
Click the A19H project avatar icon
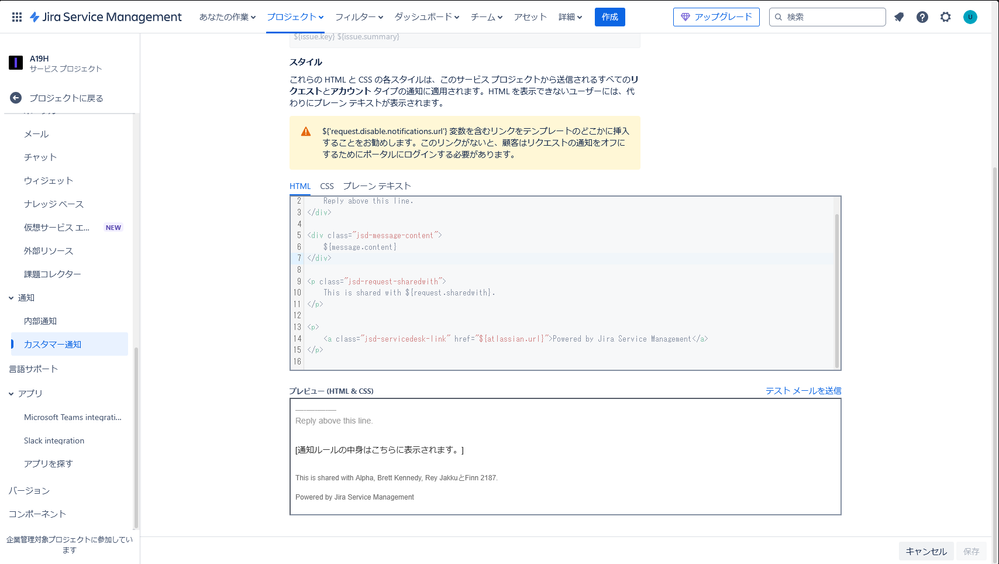click(16, 62)
